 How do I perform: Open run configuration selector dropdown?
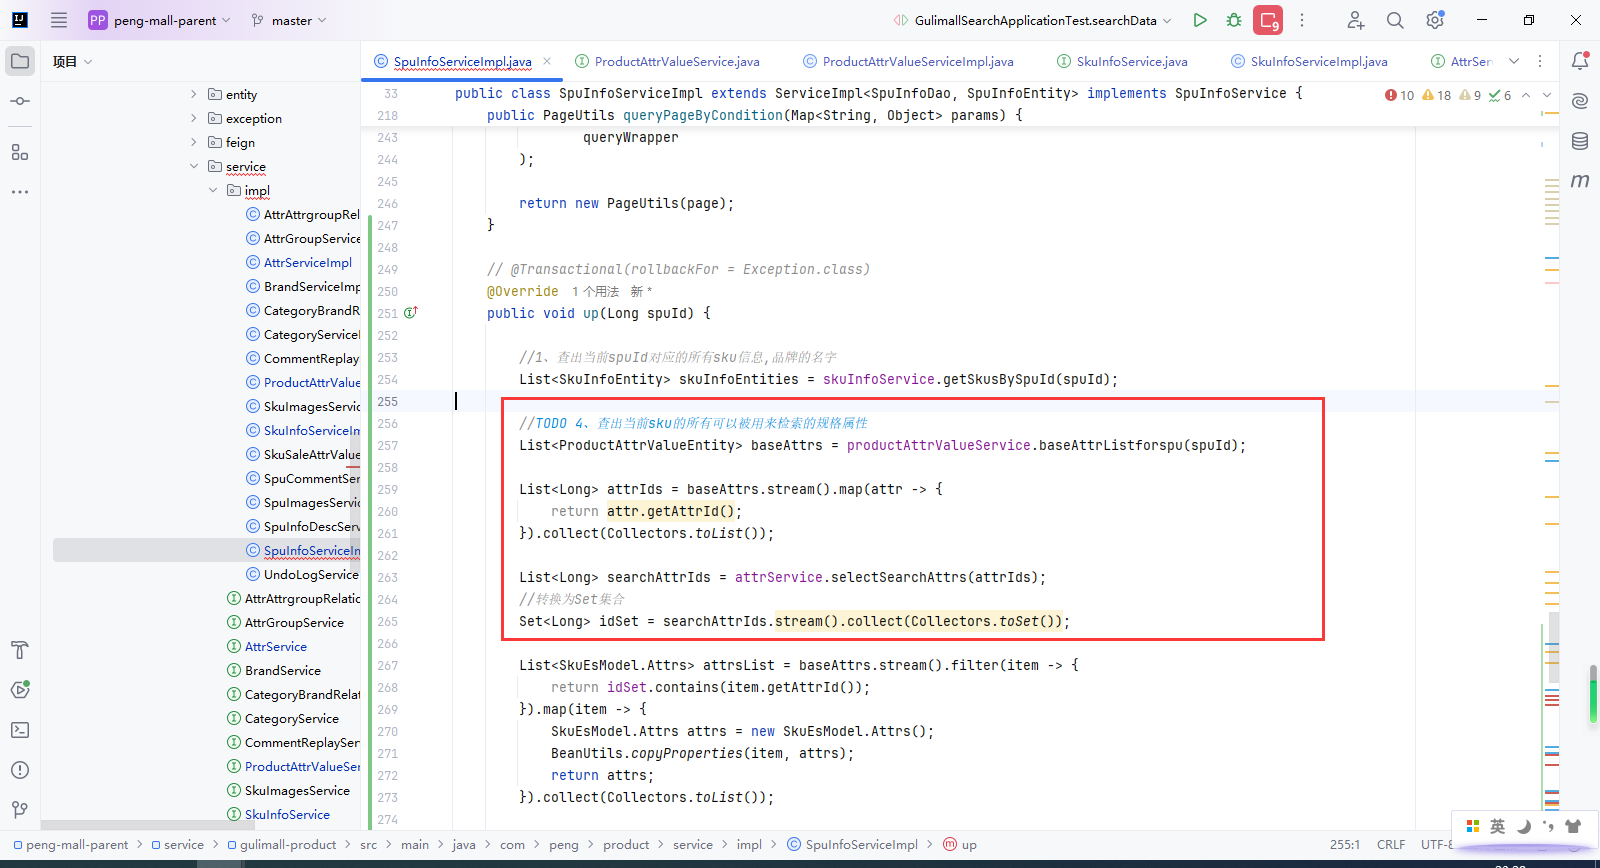(1033, 20)
